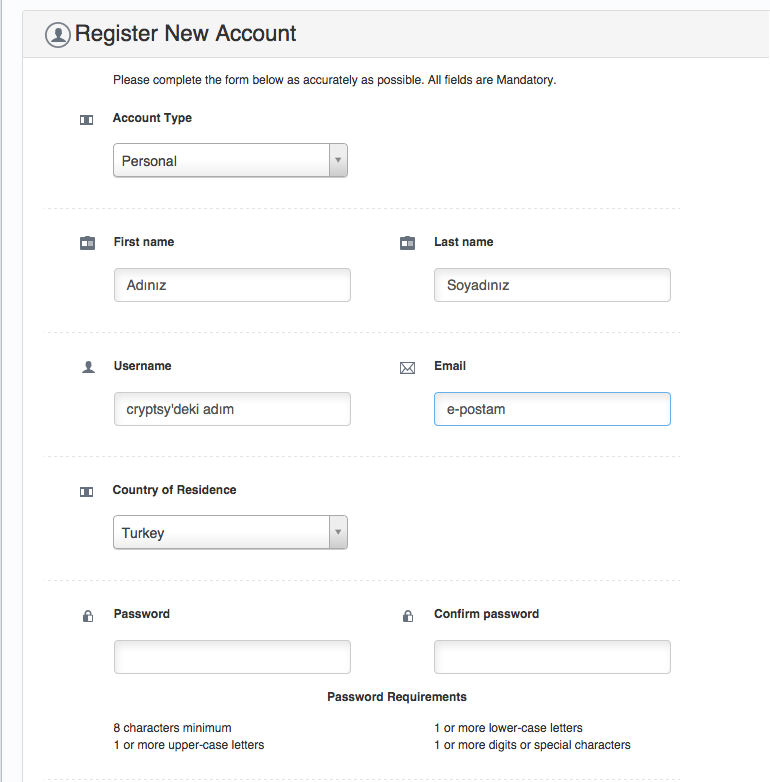The height and width of the screenshot is (782, 770).
Task: Click into the Username text field
Action: tap(232, 409)
